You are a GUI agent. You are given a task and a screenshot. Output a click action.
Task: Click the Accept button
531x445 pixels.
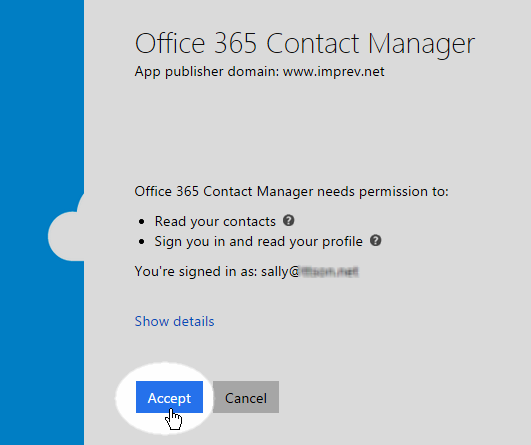169,397
